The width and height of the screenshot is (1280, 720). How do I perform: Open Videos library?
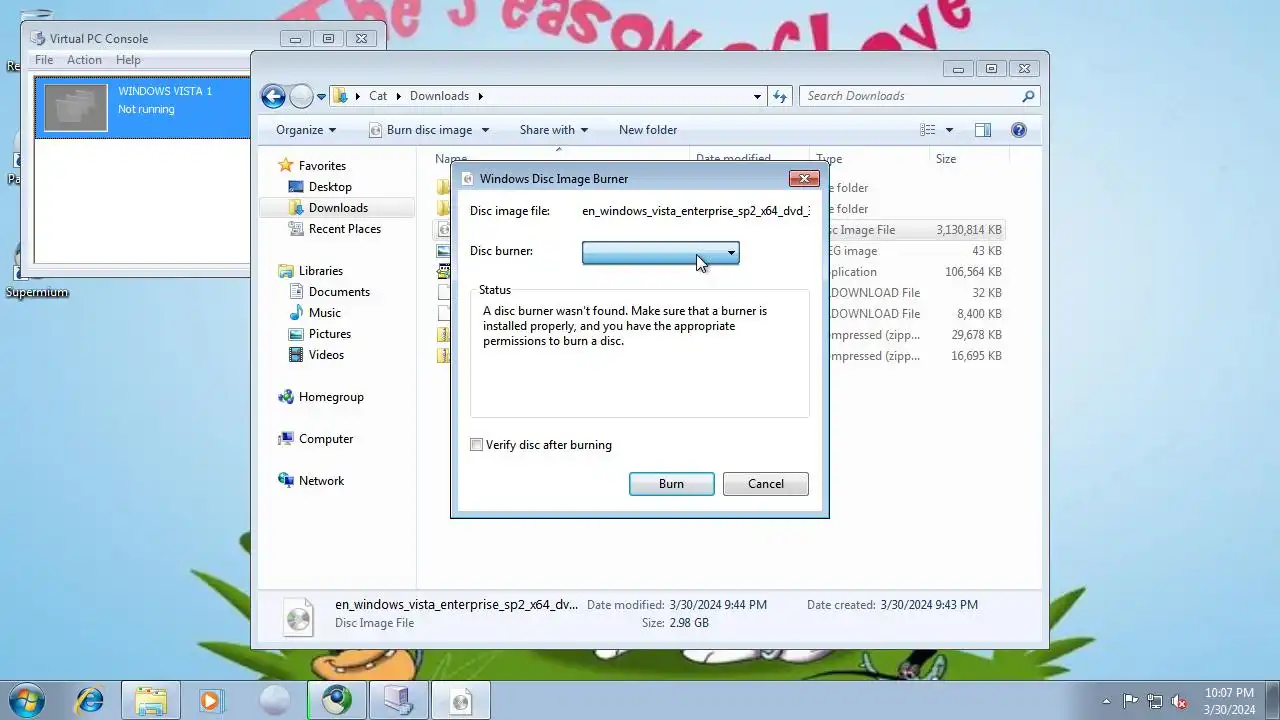point(326,355)
